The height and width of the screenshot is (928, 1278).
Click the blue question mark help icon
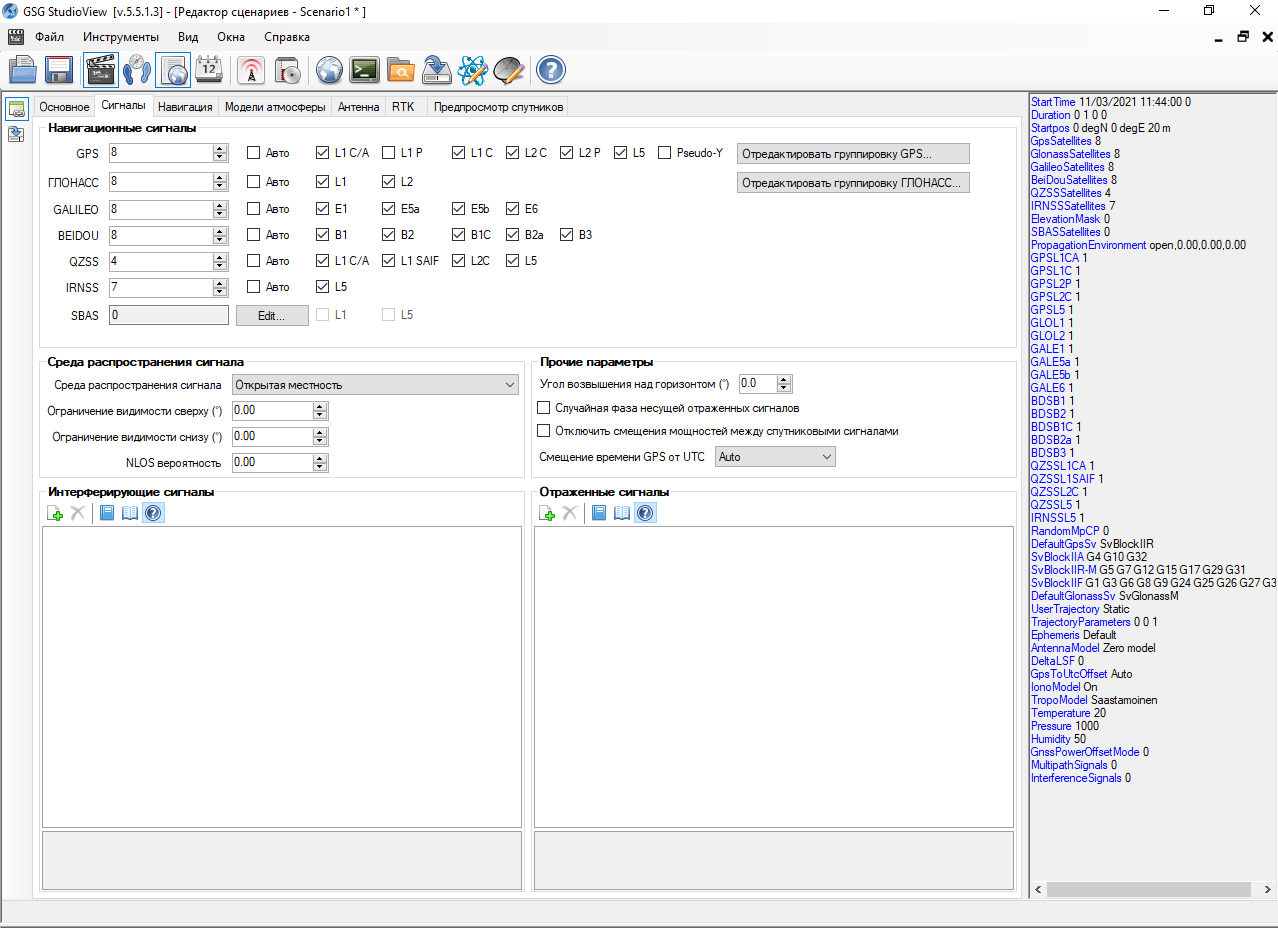[x=551, y=70]
